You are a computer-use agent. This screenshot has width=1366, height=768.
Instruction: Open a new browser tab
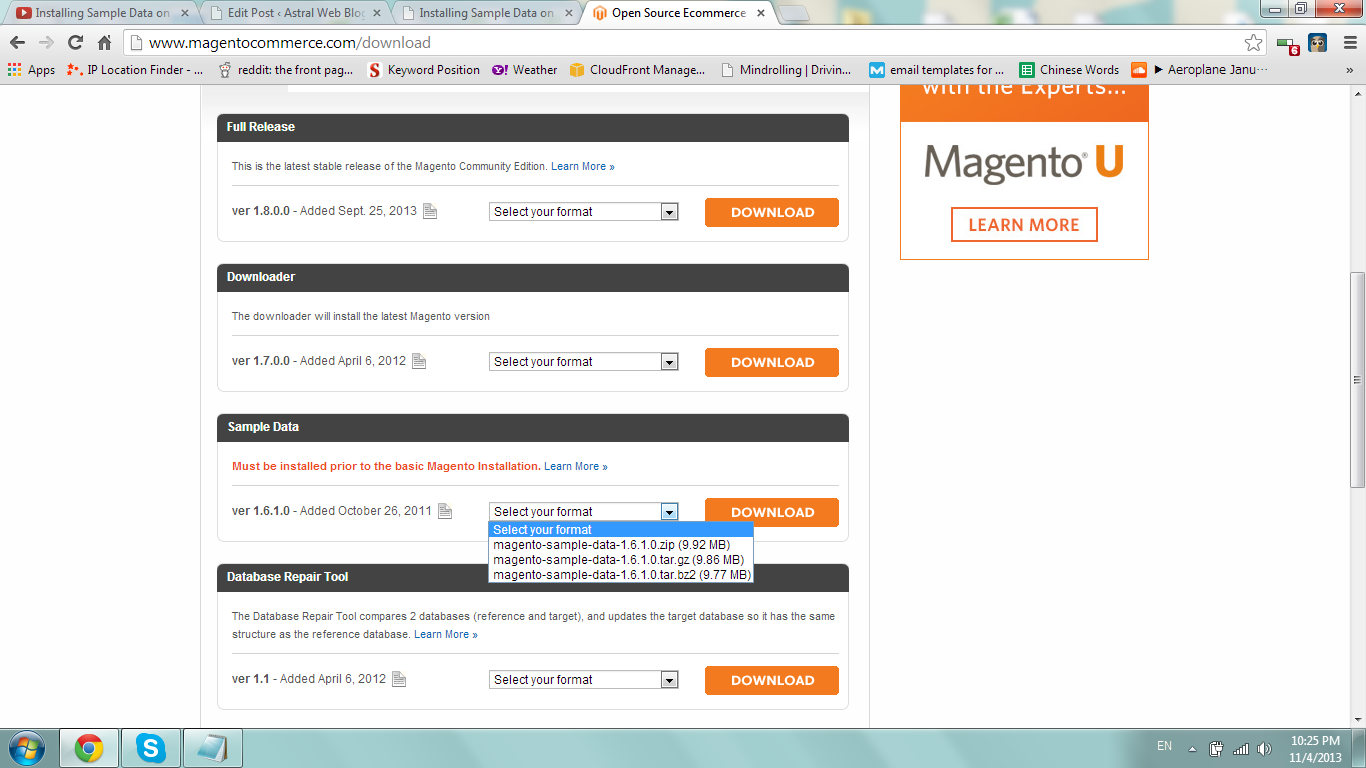tap(793, 14)
